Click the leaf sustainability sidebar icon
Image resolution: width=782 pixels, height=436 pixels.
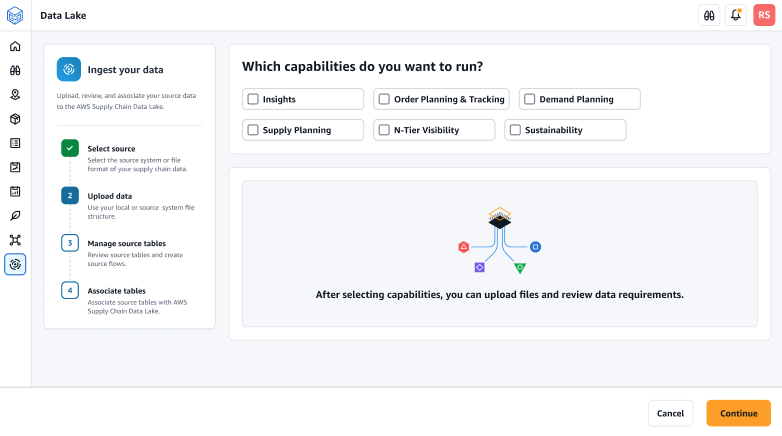15,215
